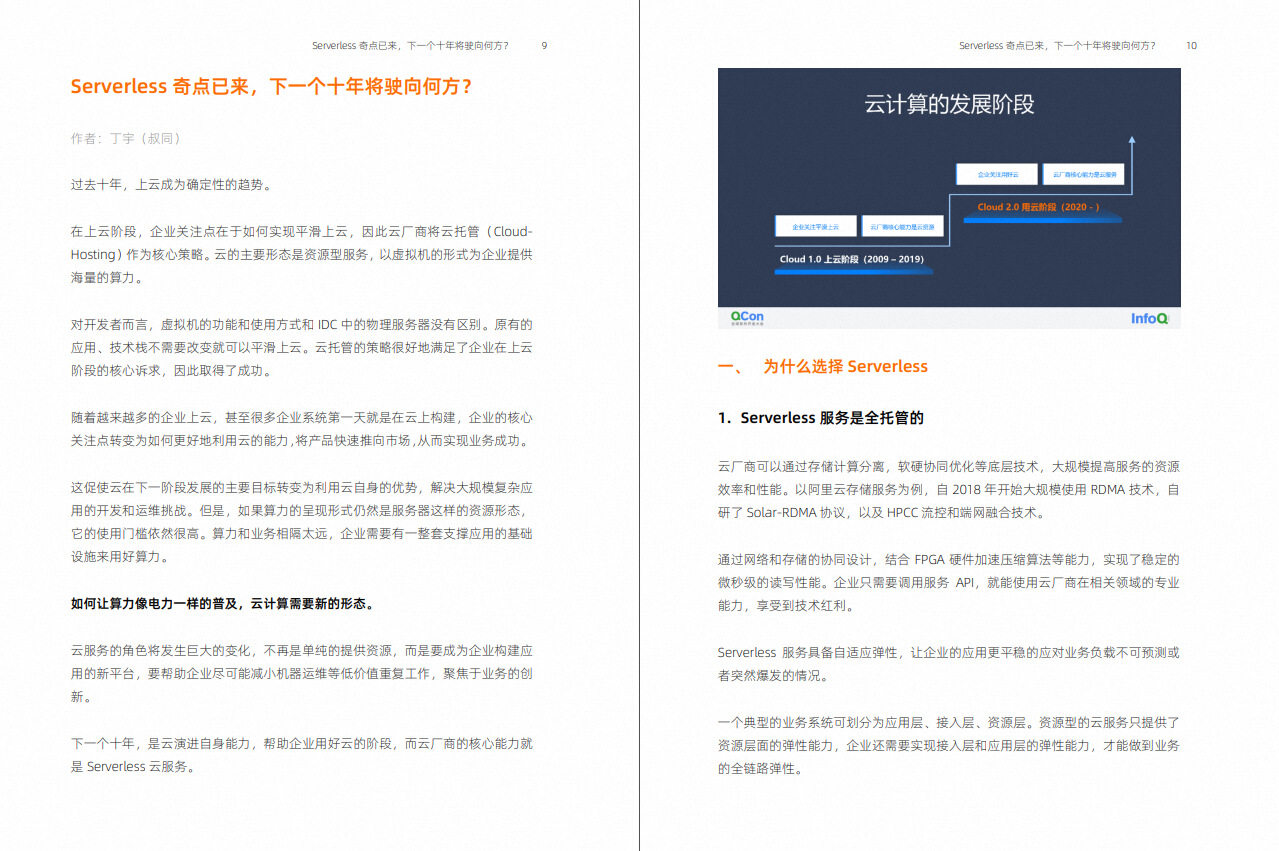Click the line beginning 对开发者而言，虚拟机的功能

[301, 324]
